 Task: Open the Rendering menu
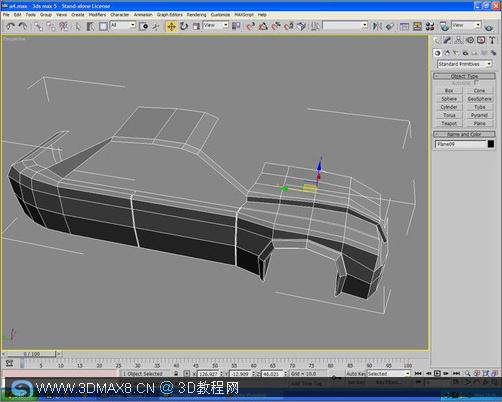(x=196, y=15)
